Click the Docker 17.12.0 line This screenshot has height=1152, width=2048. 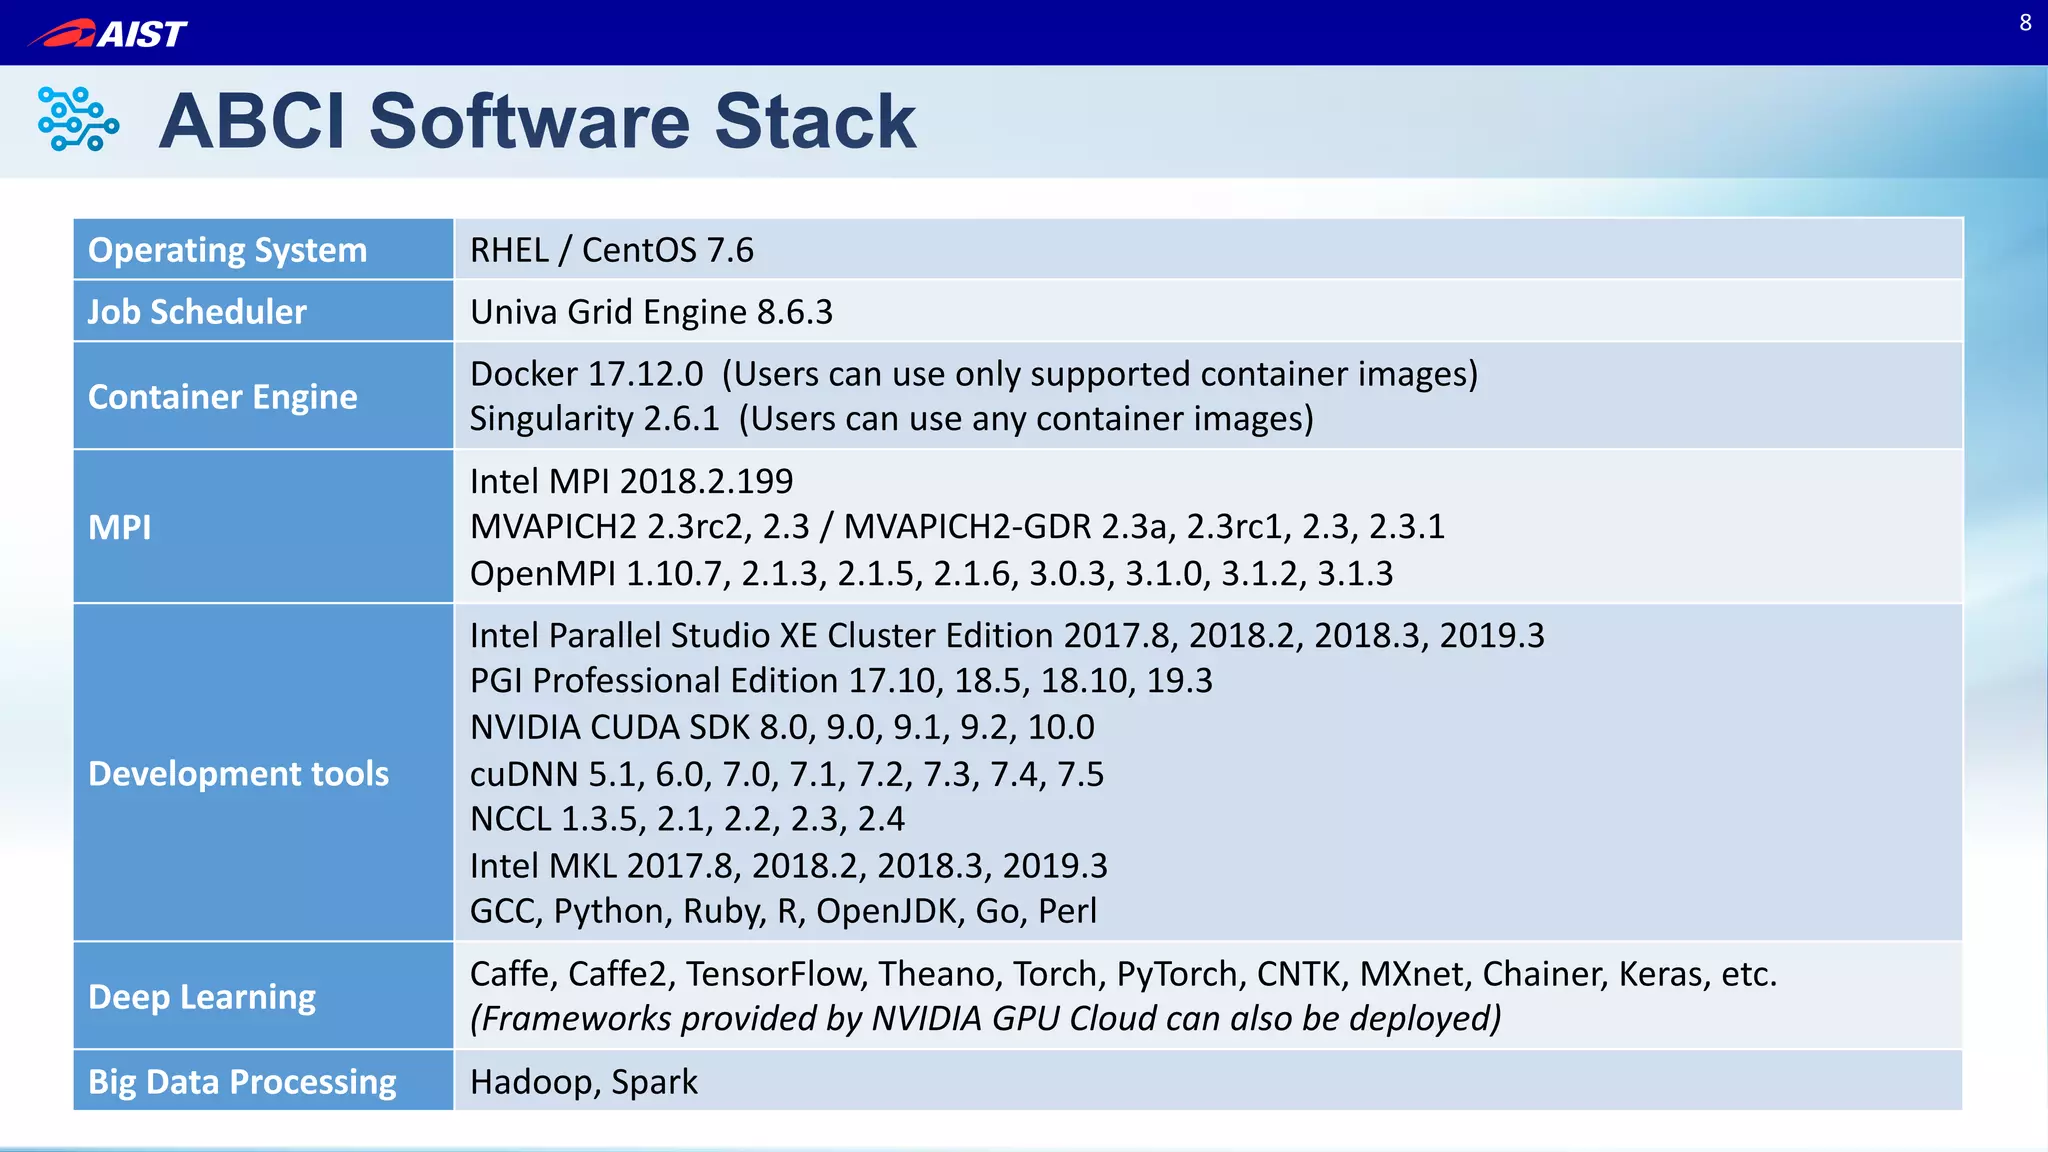973,374
